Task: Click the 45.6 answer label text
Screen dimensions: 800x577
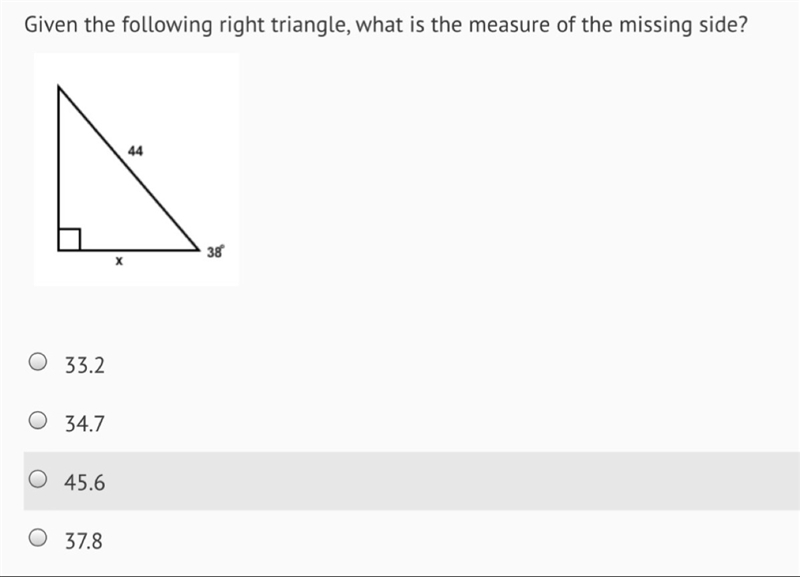Action: pos(85,483)
